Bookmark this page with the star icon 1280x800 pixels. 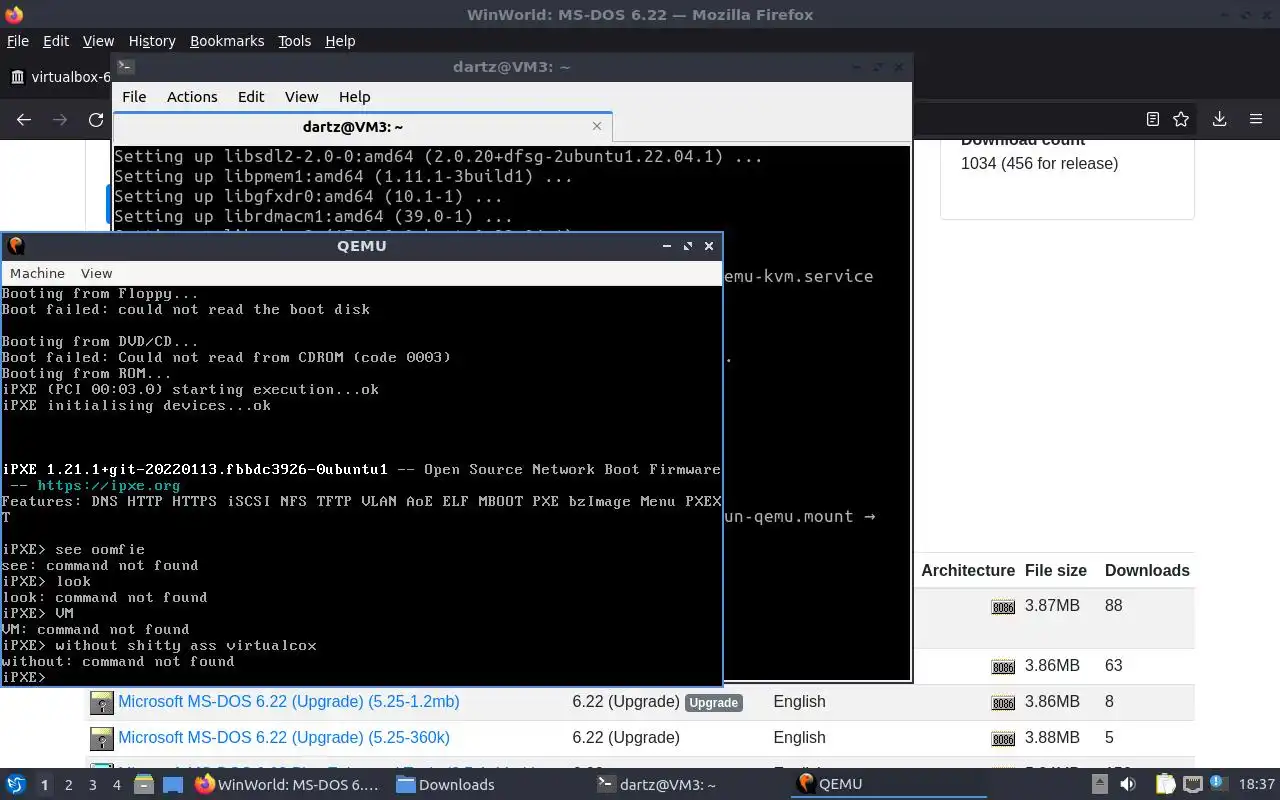pyautogui.click(x=1181, y=119)
